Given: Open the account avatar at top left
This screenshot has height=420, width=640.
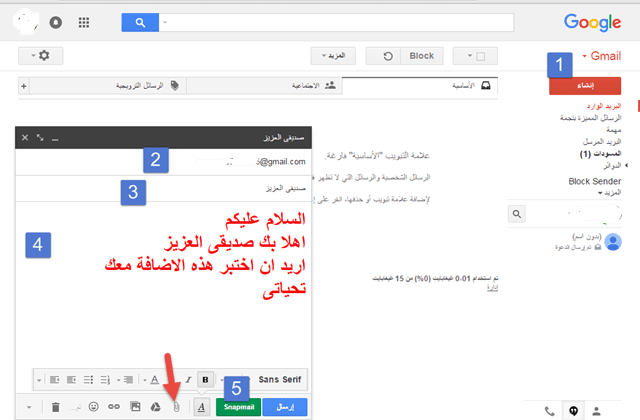Looking at the screenshot, I should 26,22.
